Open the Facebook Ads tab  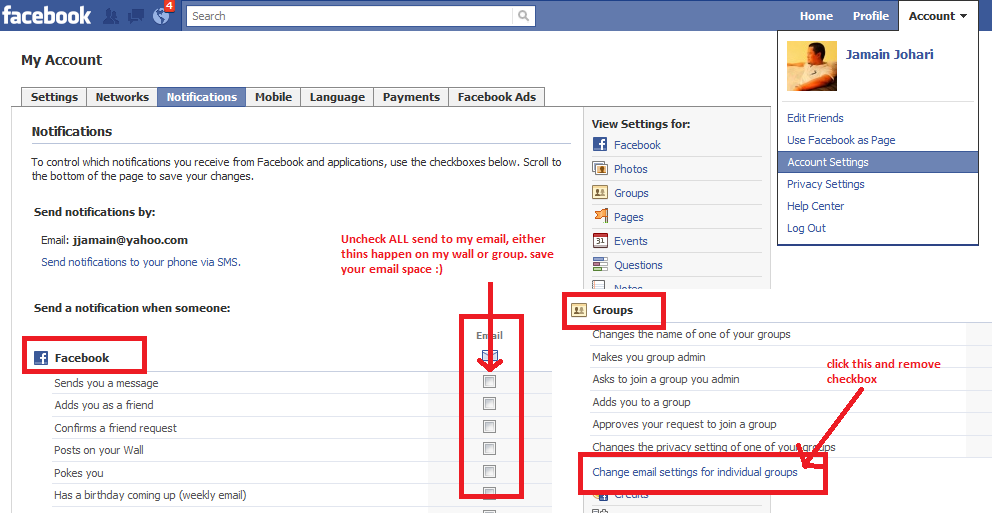click(x=497, y=97)
